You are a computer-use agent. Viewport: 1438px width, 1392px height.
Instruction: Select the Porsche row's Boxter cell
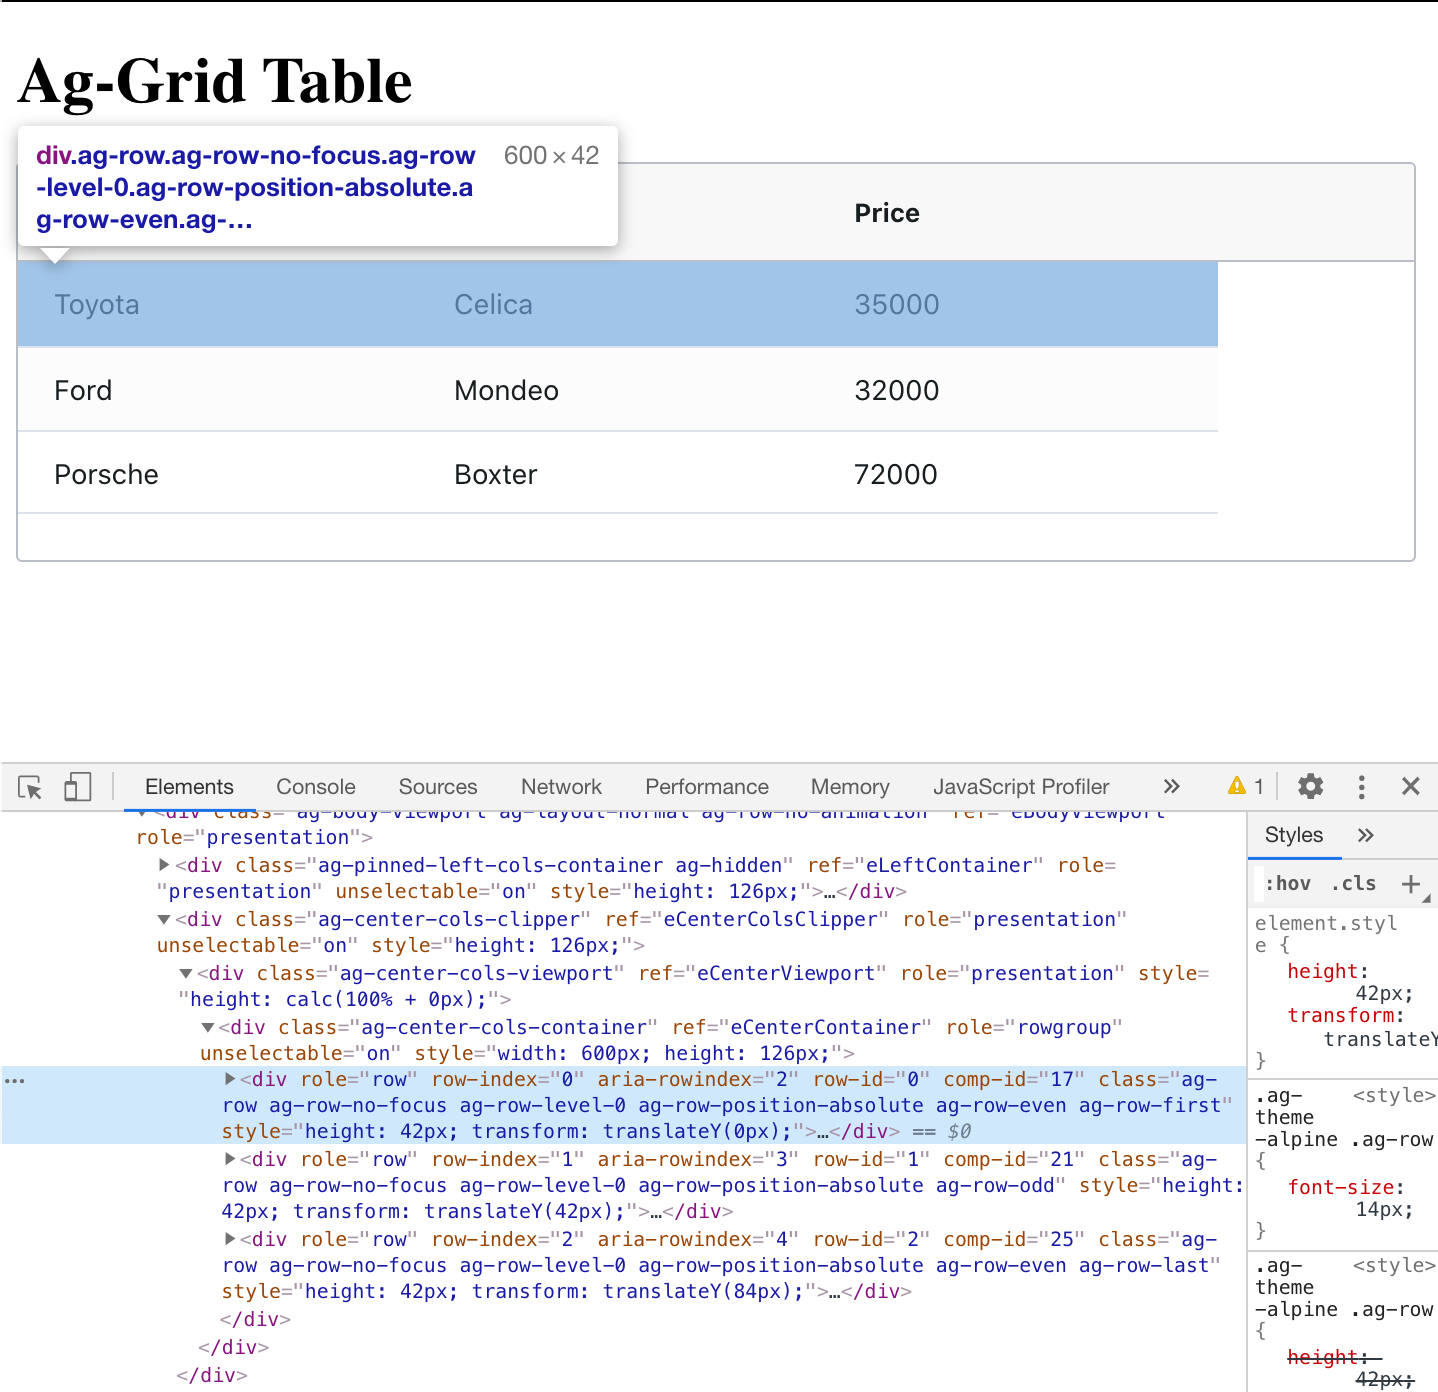[496, 474]
